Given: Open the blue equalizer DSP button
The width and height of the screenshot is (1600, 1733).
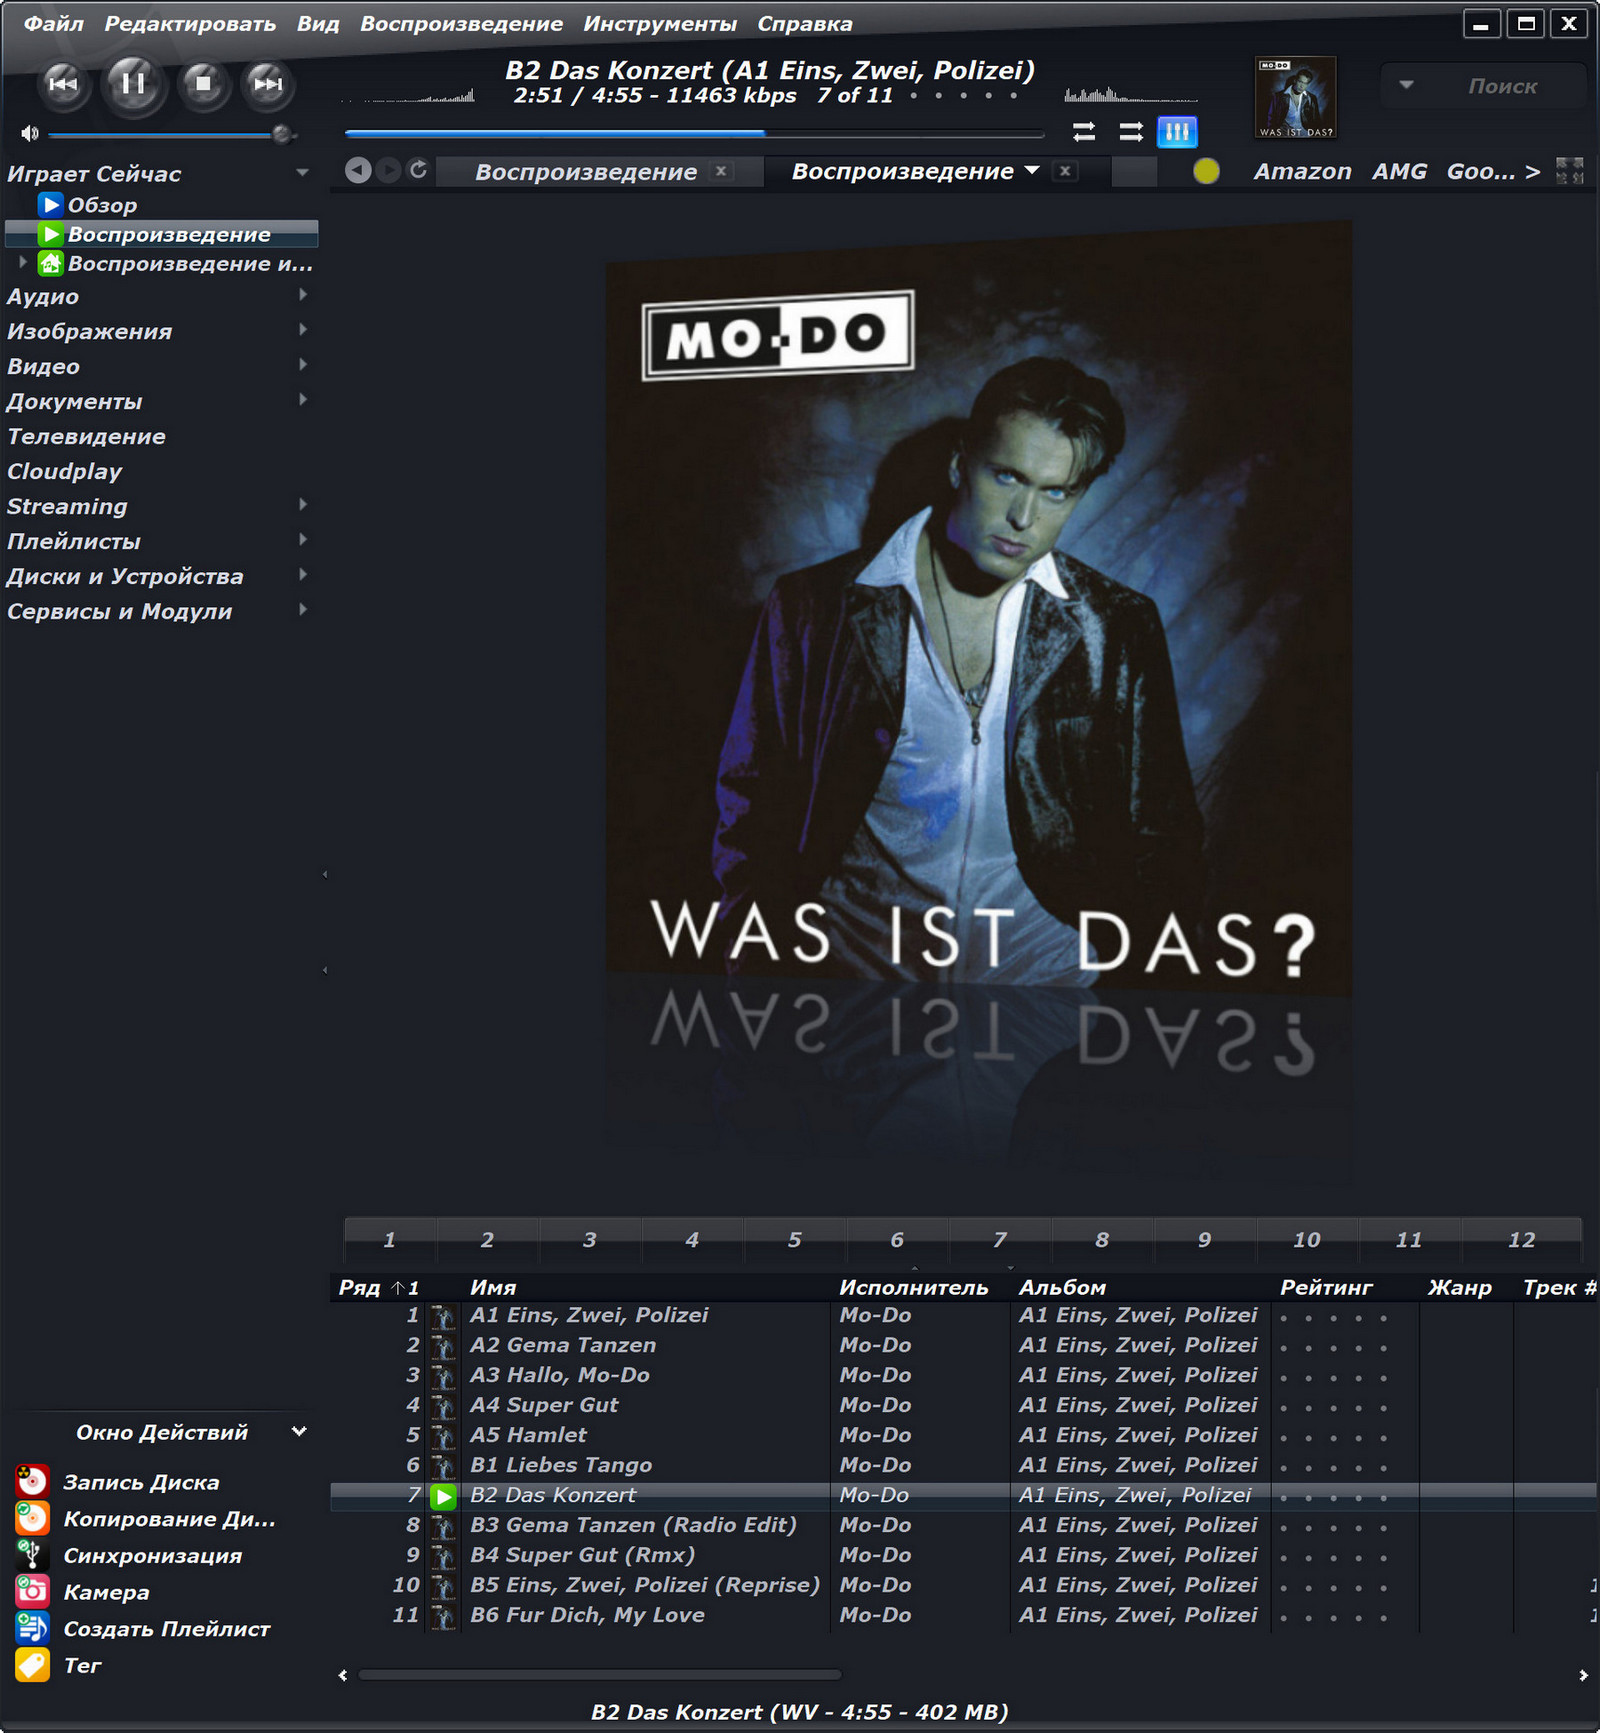Looking at the screenshot, I should click(x=1177, y=131).
